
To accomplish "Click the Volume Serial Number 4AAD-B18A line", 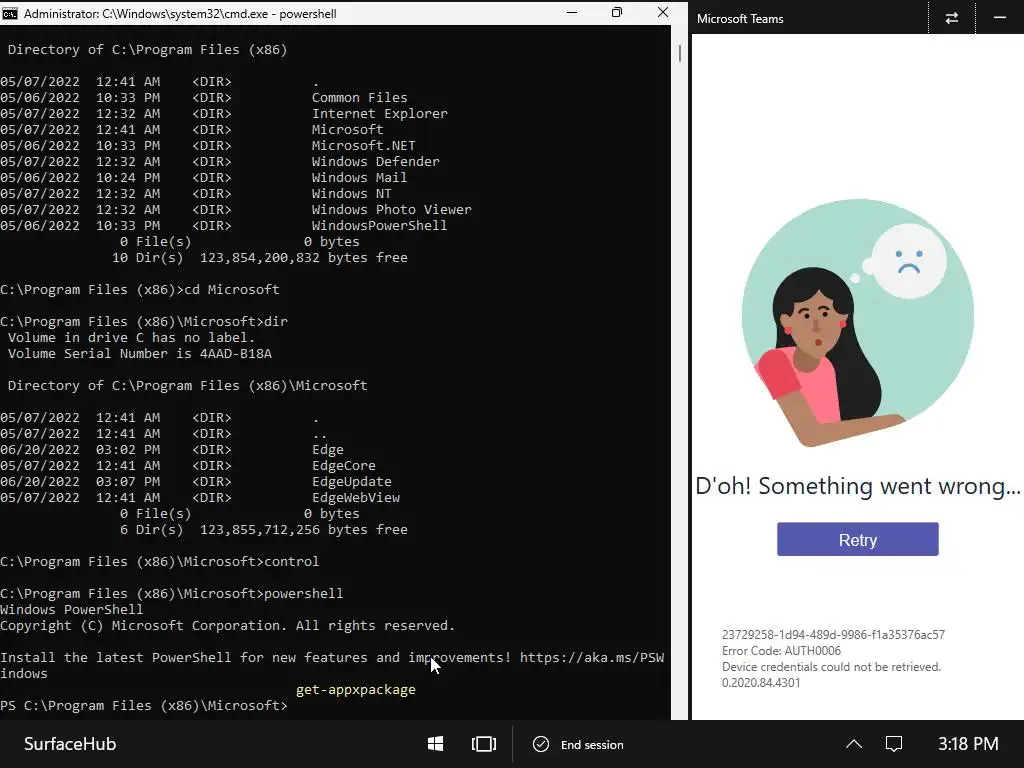I will coord(140,353).
